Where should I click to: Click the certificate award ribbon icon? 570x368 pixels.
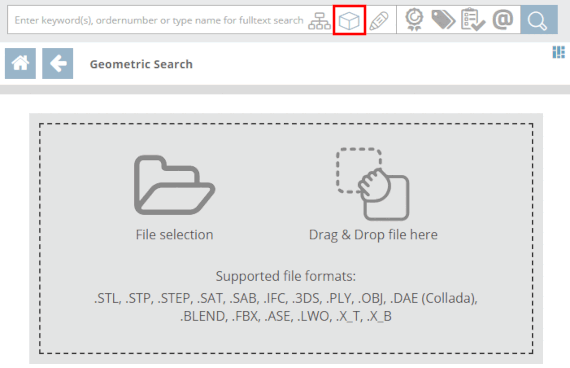[414, 20]
